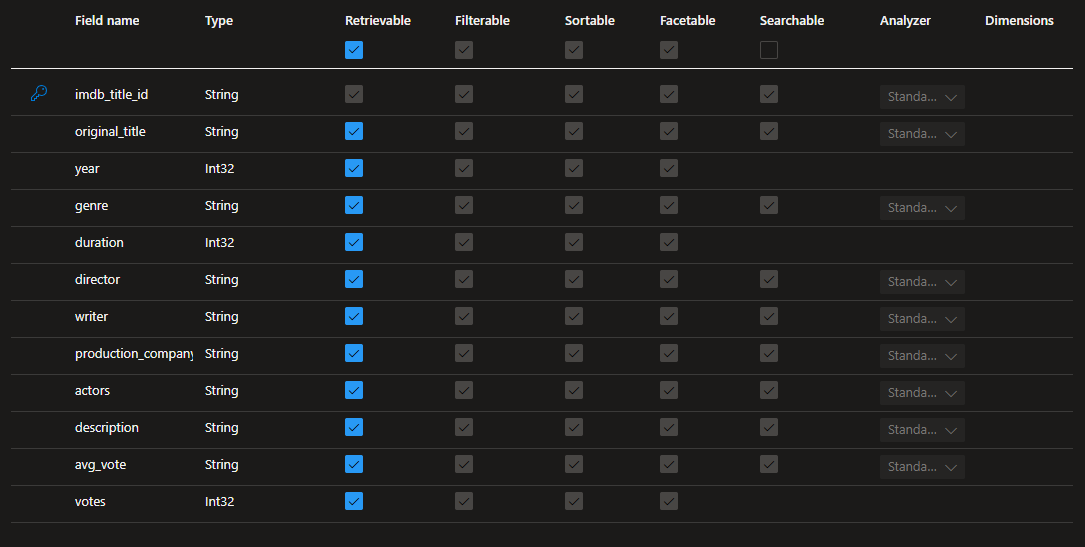Select the writer field name
Viewport: 1085px width, 547px height.
[x=91, y=316]
